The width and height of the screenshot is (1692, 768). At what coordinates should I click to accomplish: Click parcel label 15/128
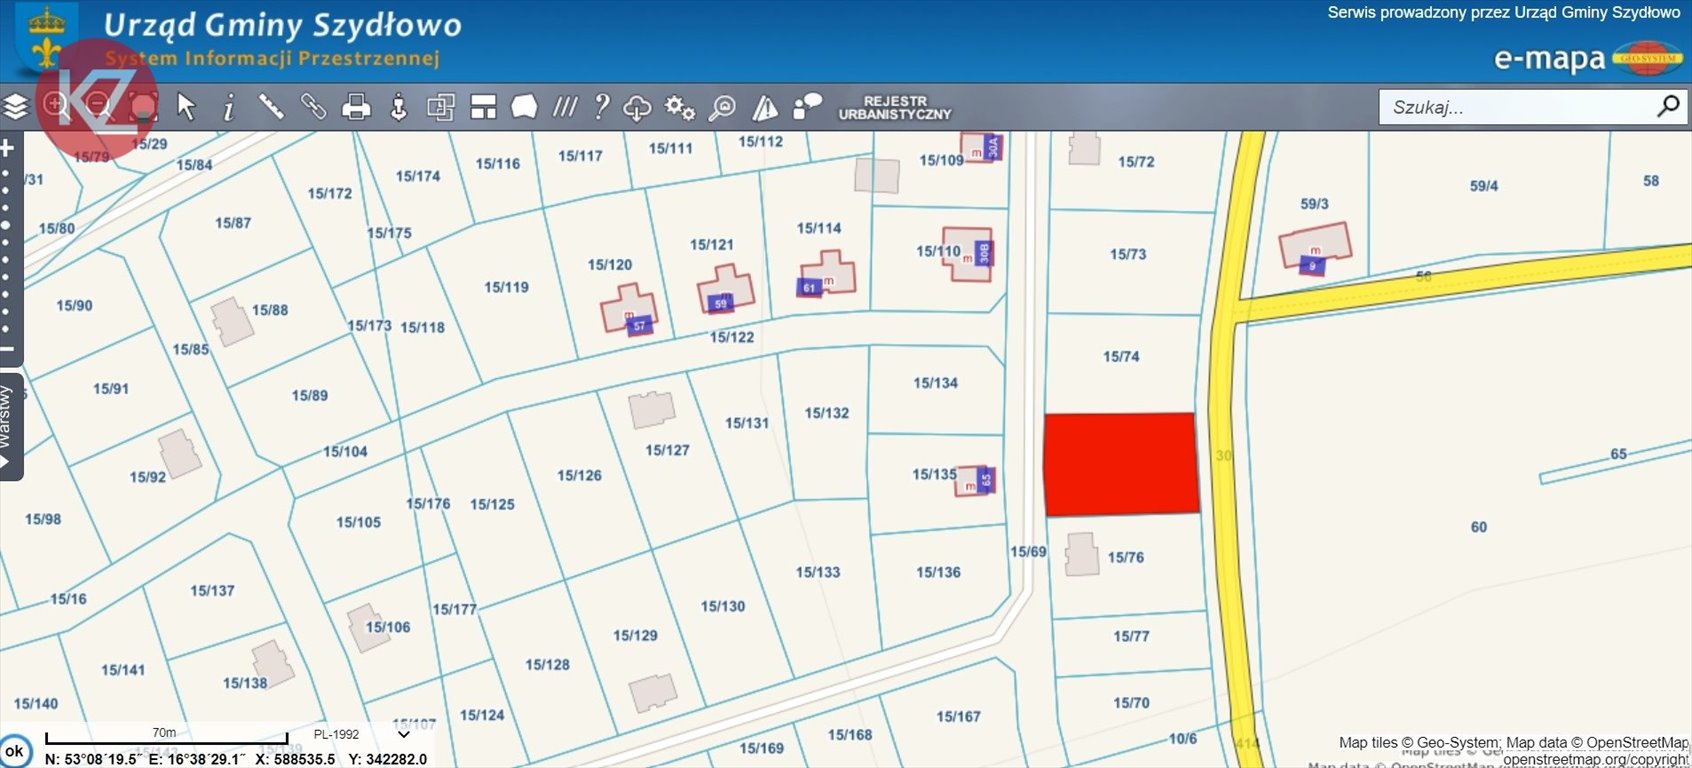547,664
